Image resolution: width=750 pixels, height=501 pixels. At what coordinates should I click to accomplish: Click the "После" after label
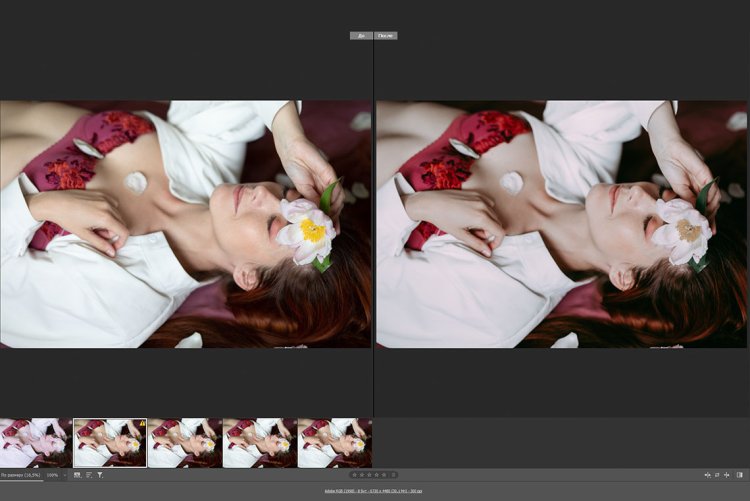(x=386, y=35)
